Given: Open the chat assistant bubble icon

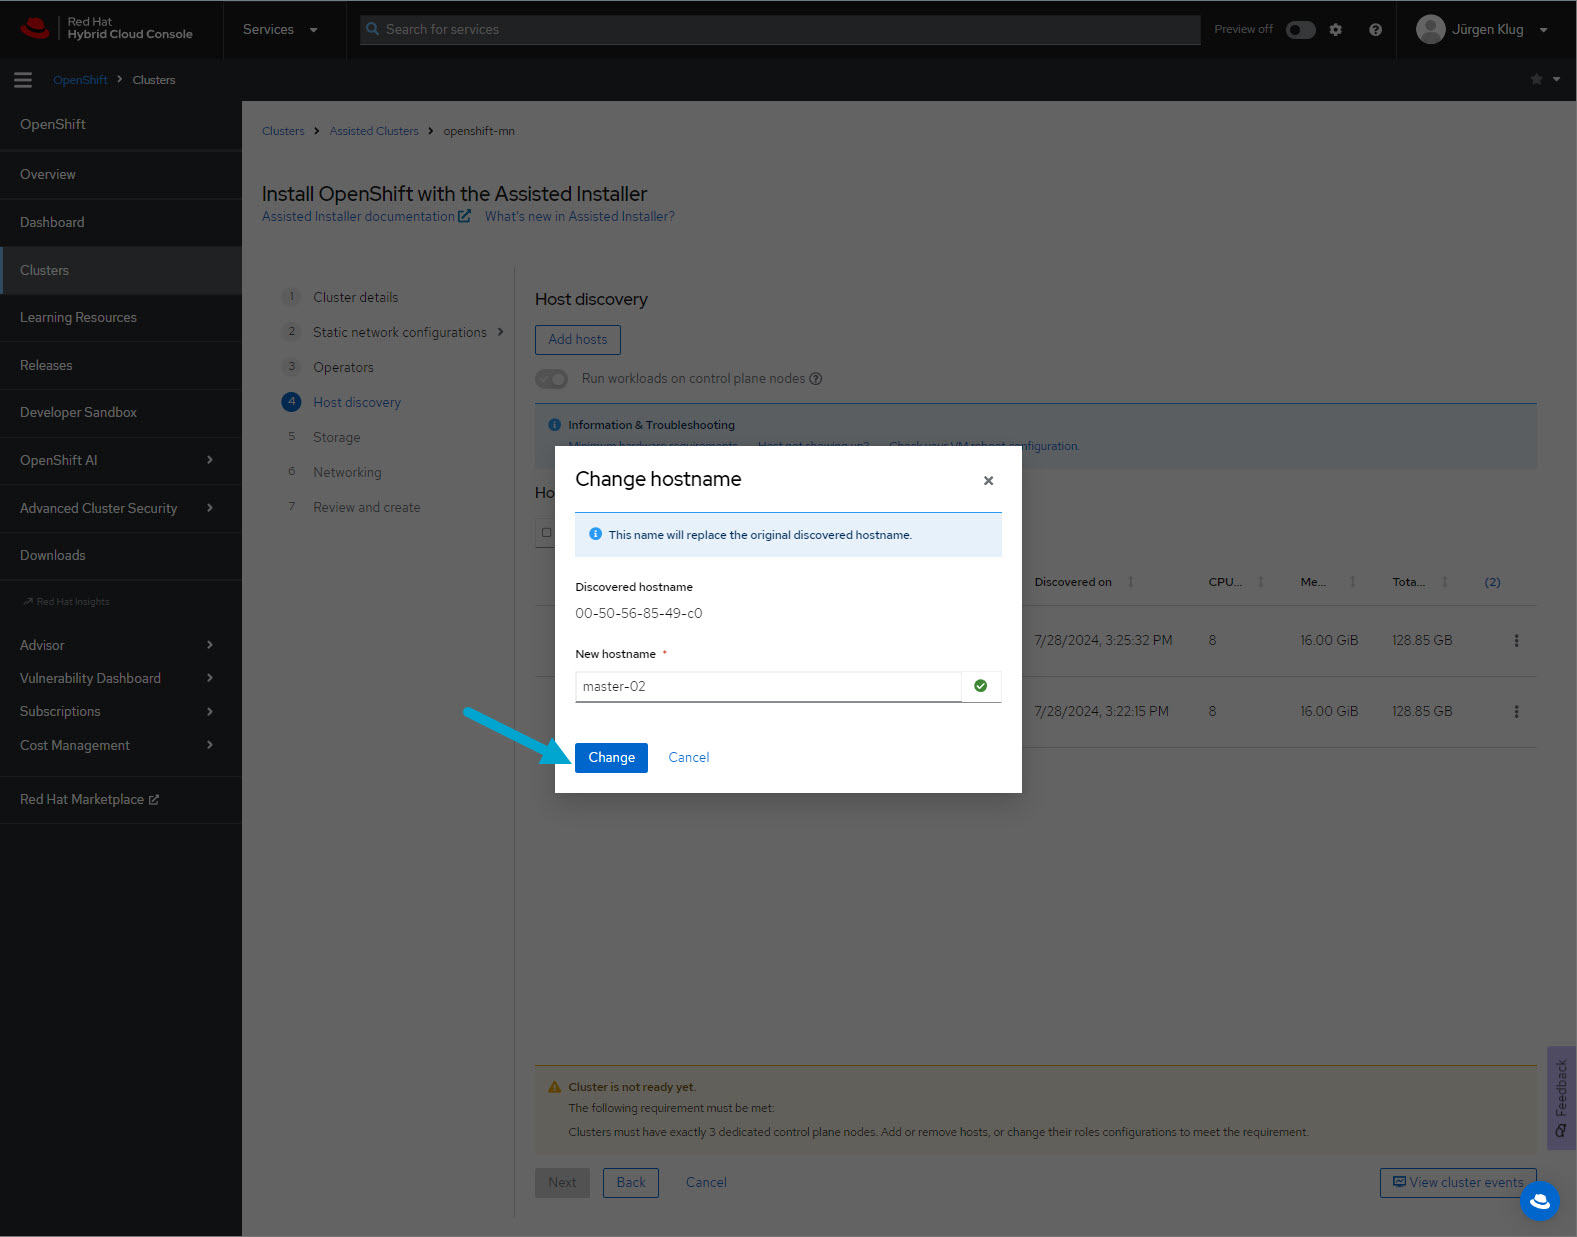Looking at the screenshot, I should pyautogui.click(x=1539, y=1200).
